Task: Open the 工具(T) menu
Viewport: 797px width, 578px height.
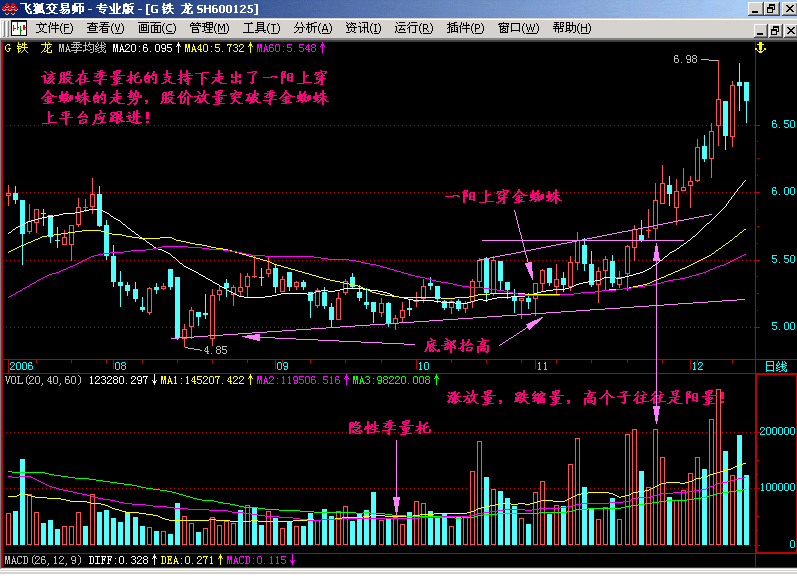Action: point(261,28)
